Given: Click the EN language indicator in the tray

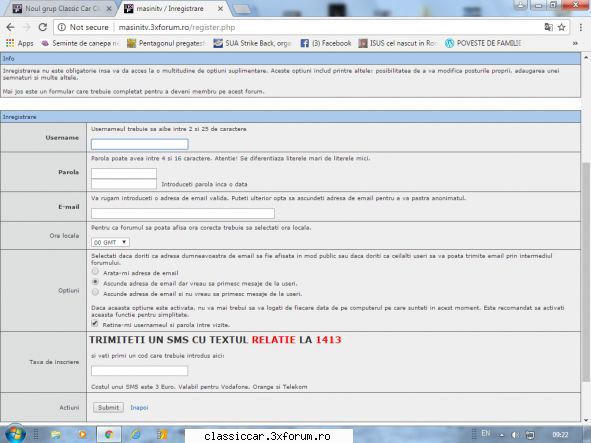Looking at the screenshot, I should pos(486,434).
